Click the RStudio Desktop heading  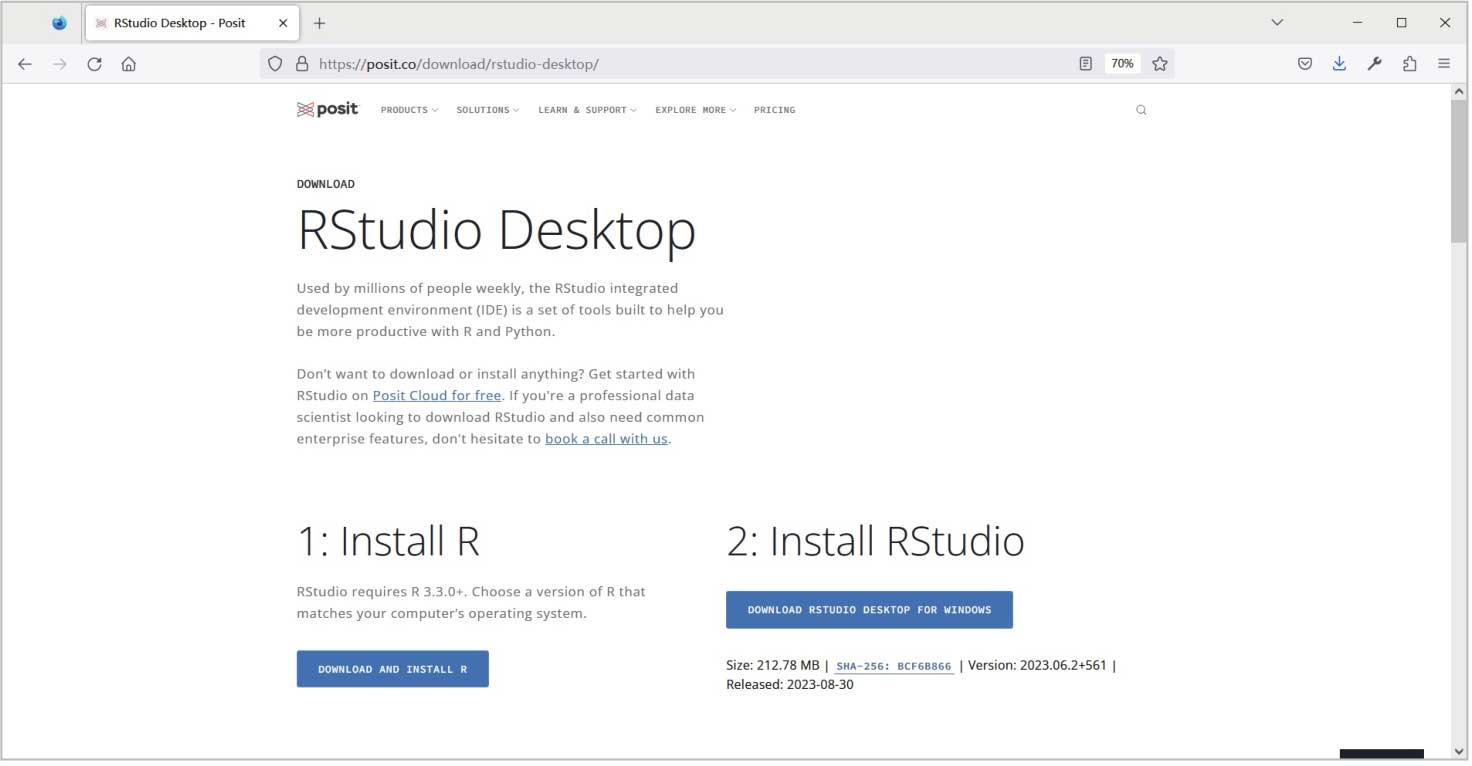(497, 230)
